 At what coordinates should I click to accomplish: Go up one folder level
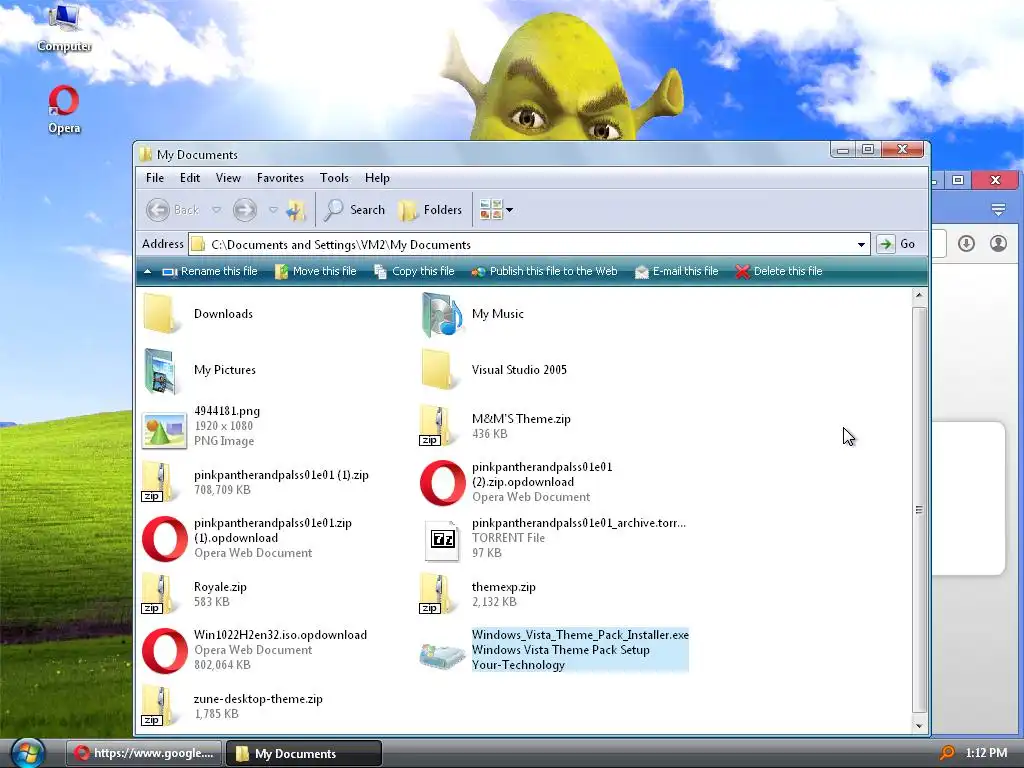296,210
